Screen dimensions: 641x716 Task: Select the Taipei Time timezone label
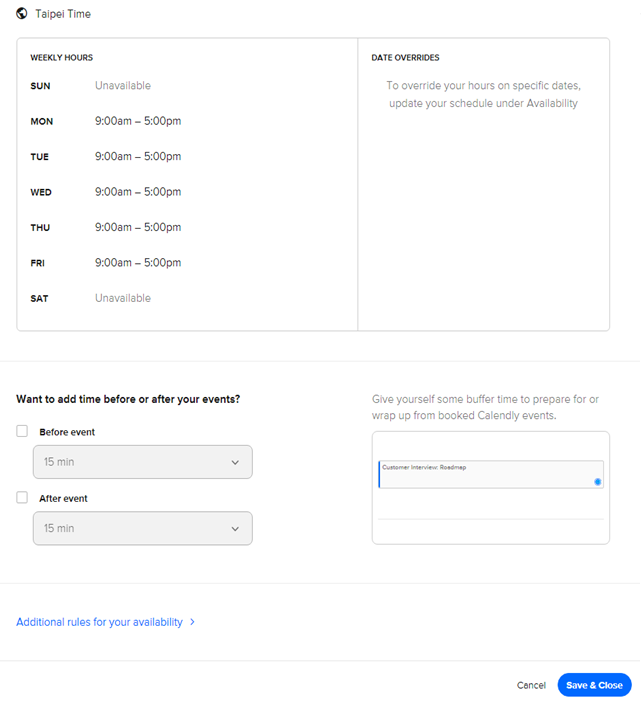click(x=63, y=14)
